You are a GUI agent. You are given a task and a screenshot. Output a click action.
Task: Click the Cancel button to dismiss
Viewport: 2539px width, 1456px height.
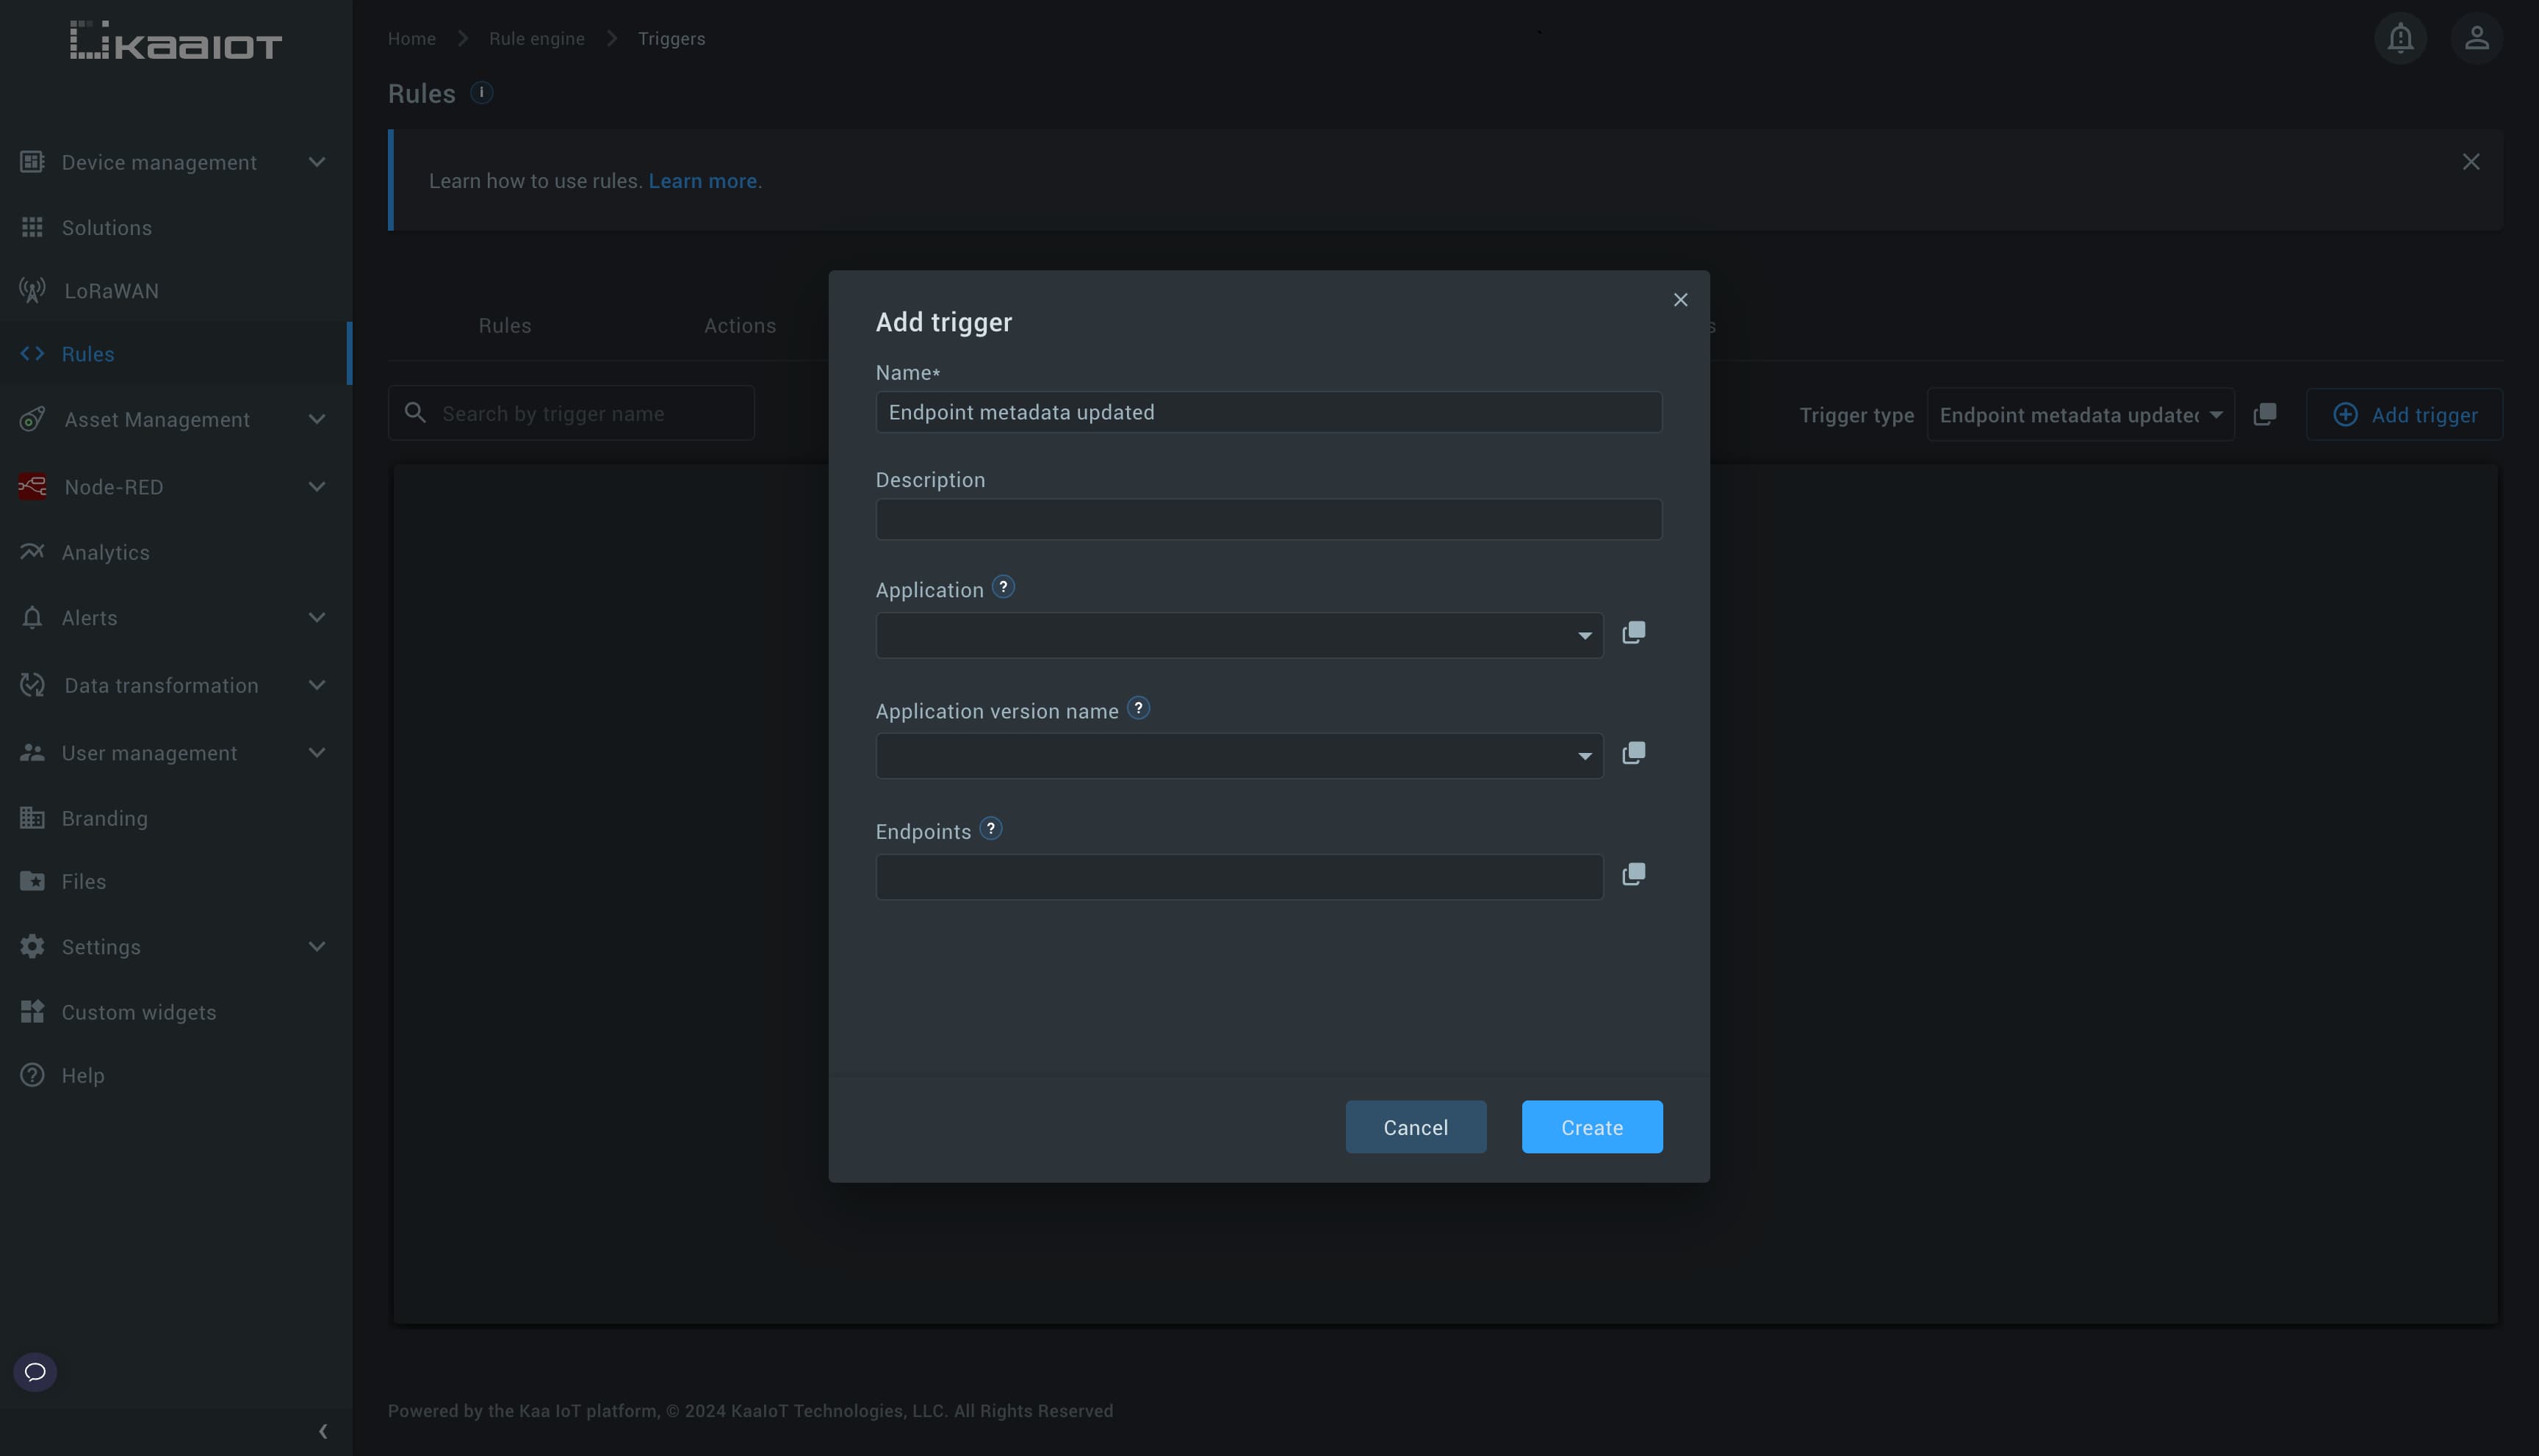[1416, 1126]
